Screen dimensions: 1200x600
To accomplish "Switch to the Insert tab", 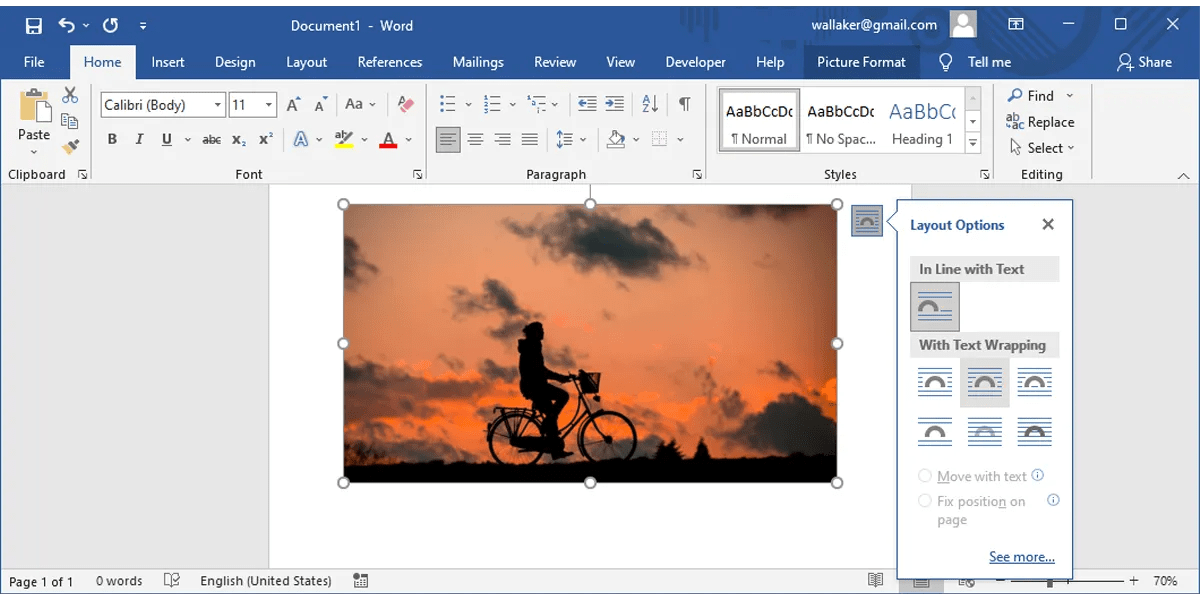I will (x=168, y=62).
